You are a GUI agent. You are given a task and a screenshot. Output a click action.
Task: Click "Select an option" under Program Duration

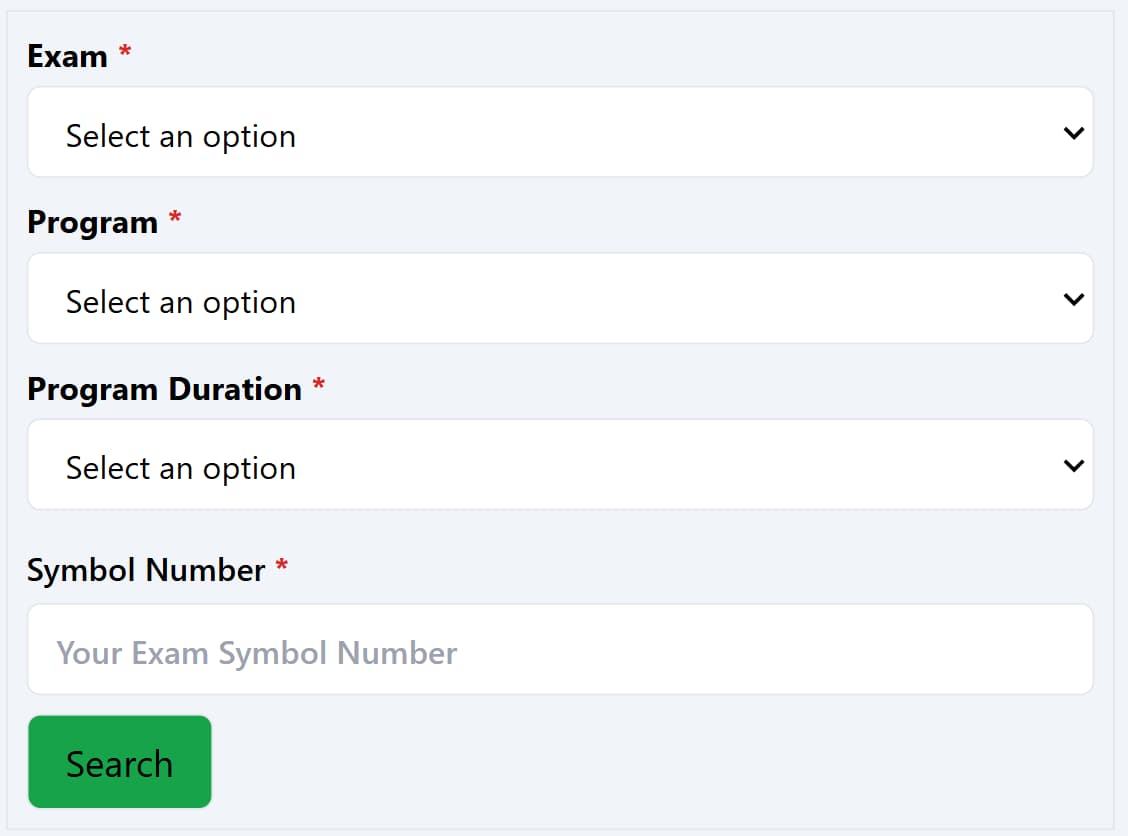click(181, 468)
